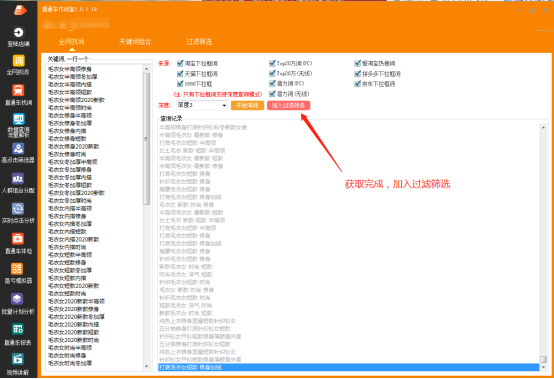
Task: Click the keyword list scroll-down arrow
Action: coord(147,367)
